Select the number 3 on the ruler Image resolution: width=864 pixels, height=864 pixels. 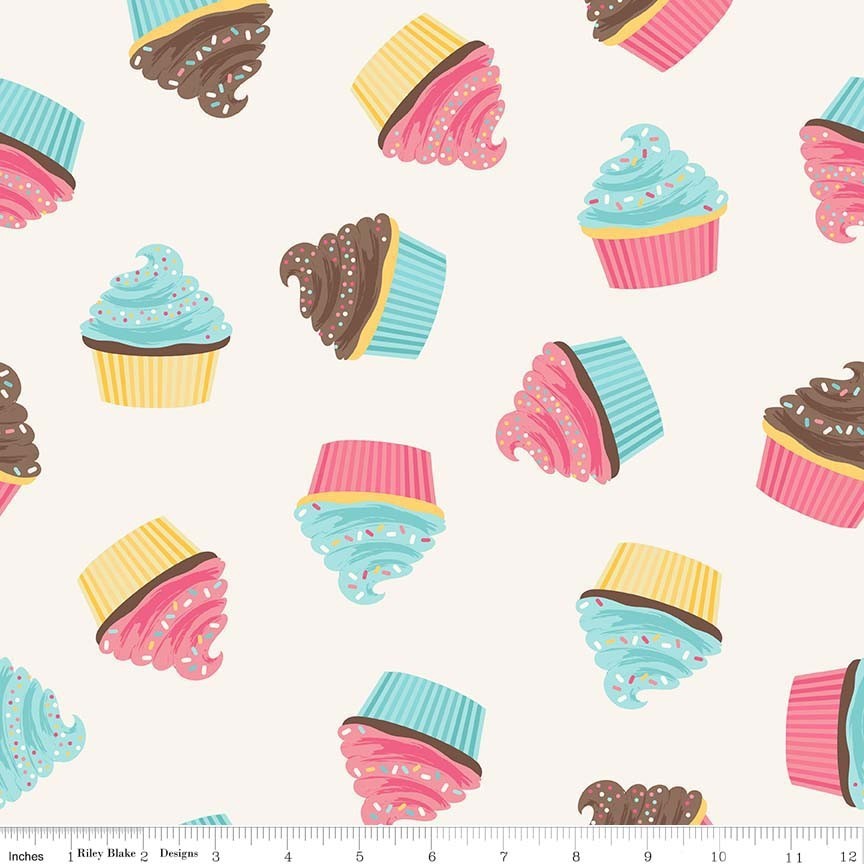(x=216, y=856)
